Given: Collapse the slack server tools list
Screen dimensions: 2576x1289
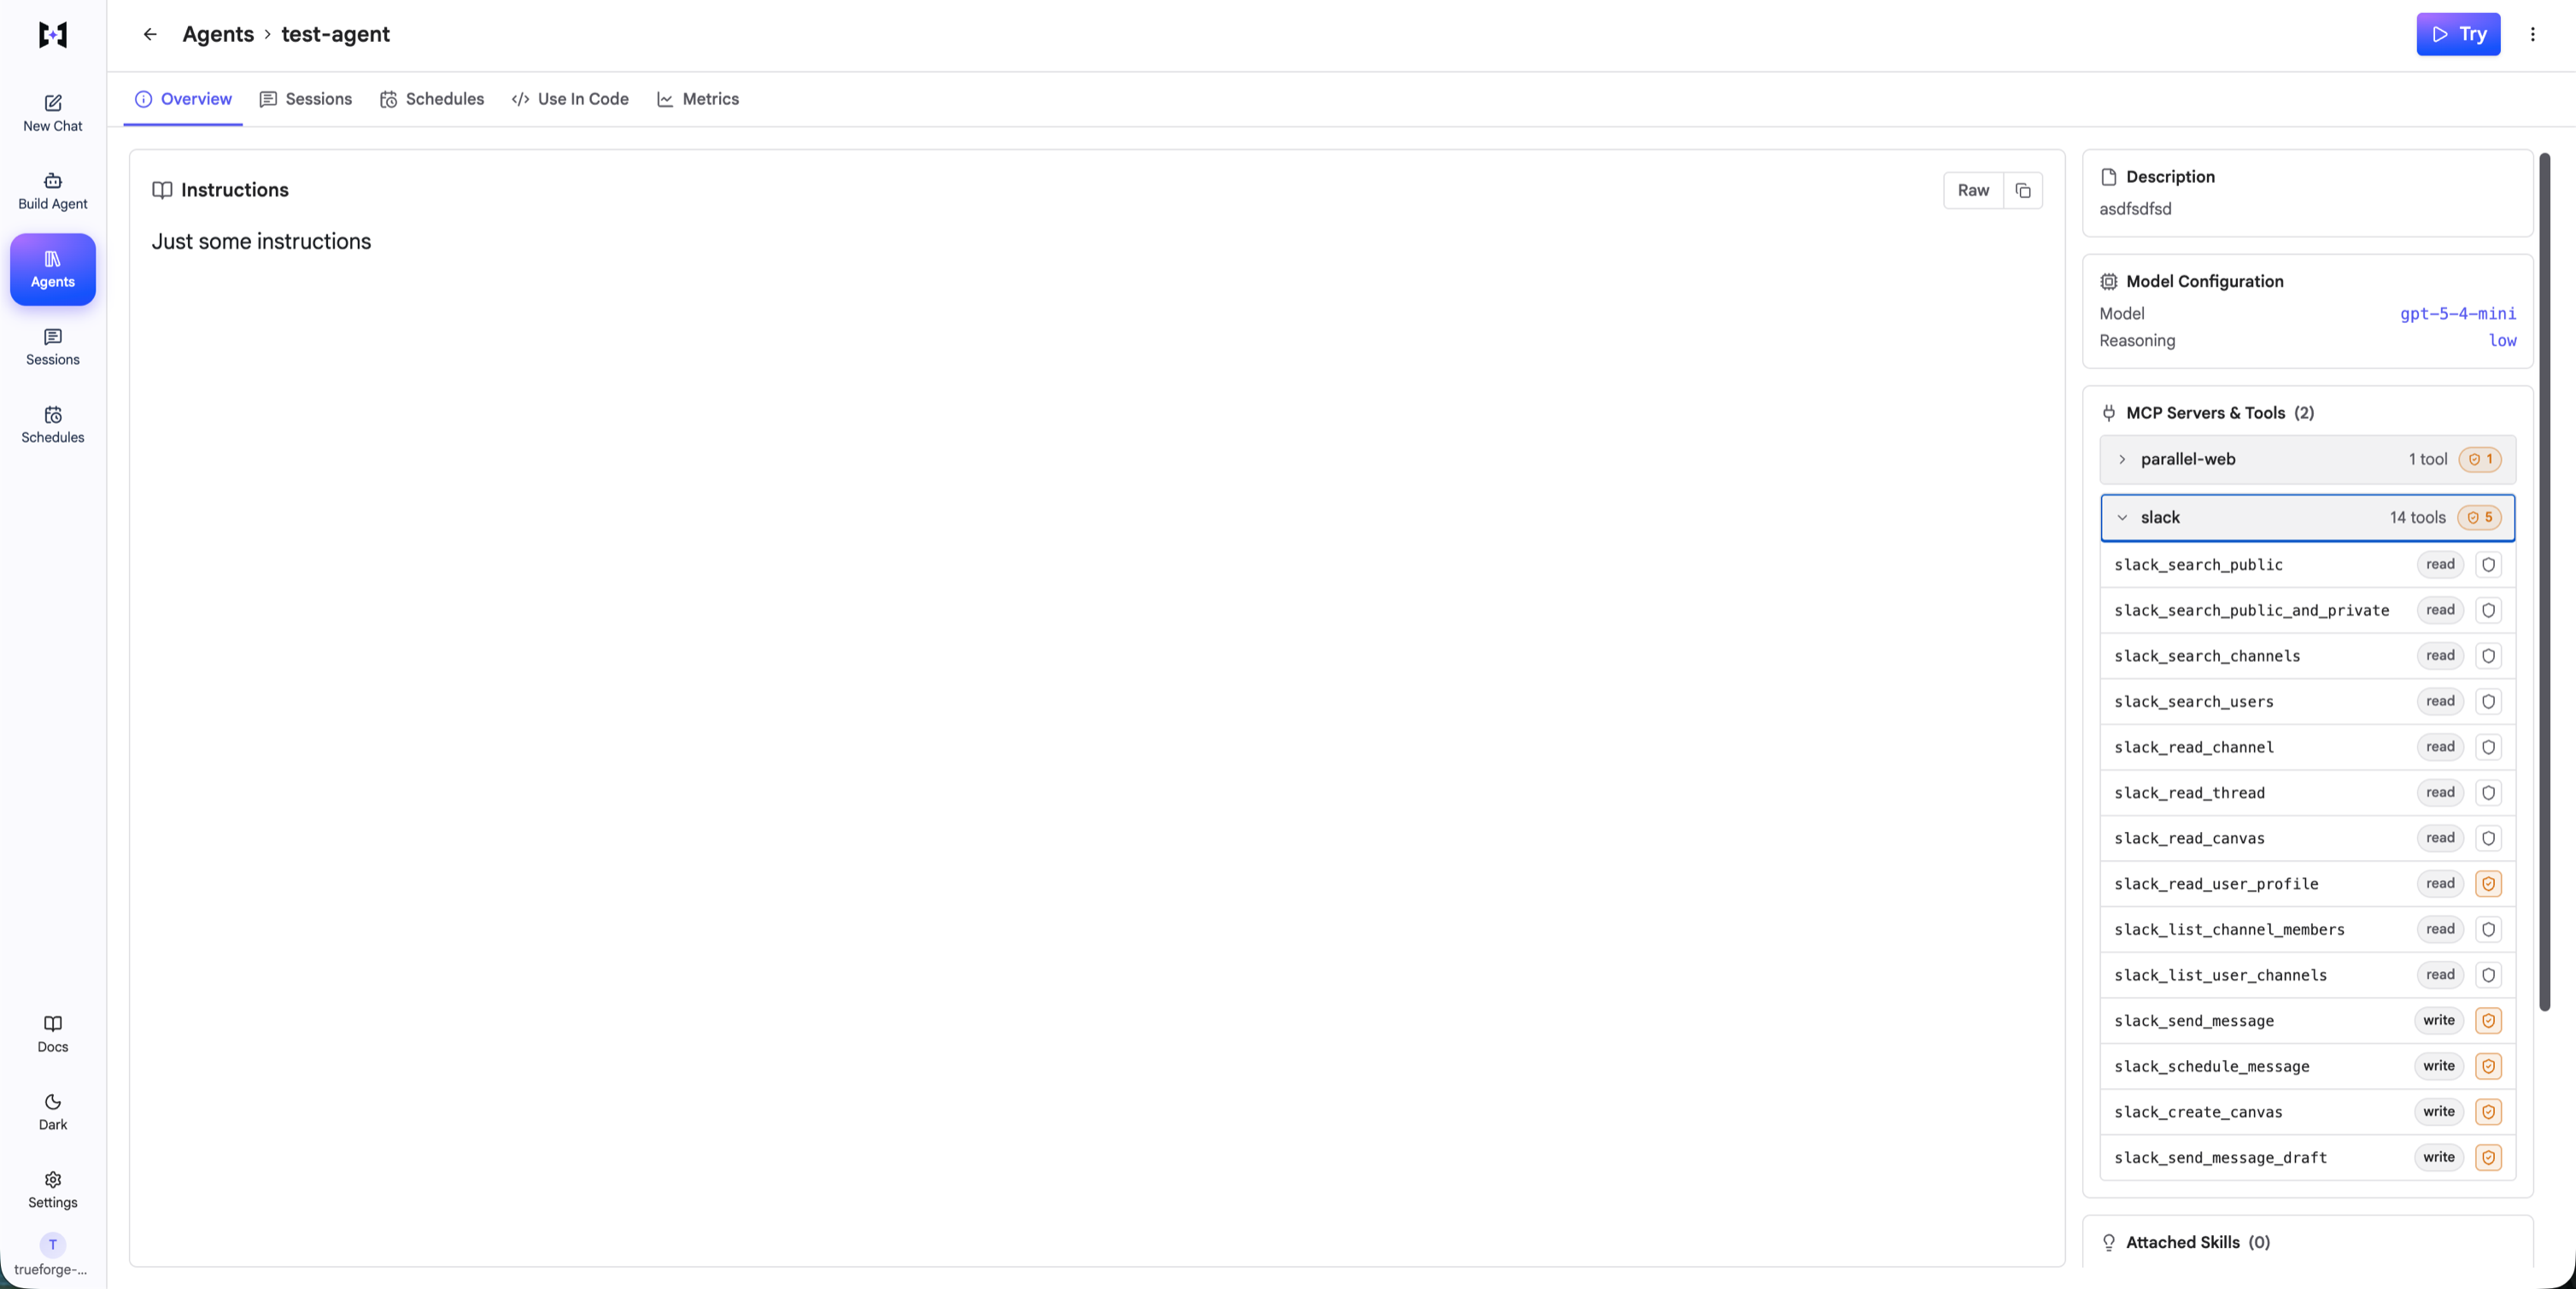Looking at the screenshot, I should (2307, 517).
